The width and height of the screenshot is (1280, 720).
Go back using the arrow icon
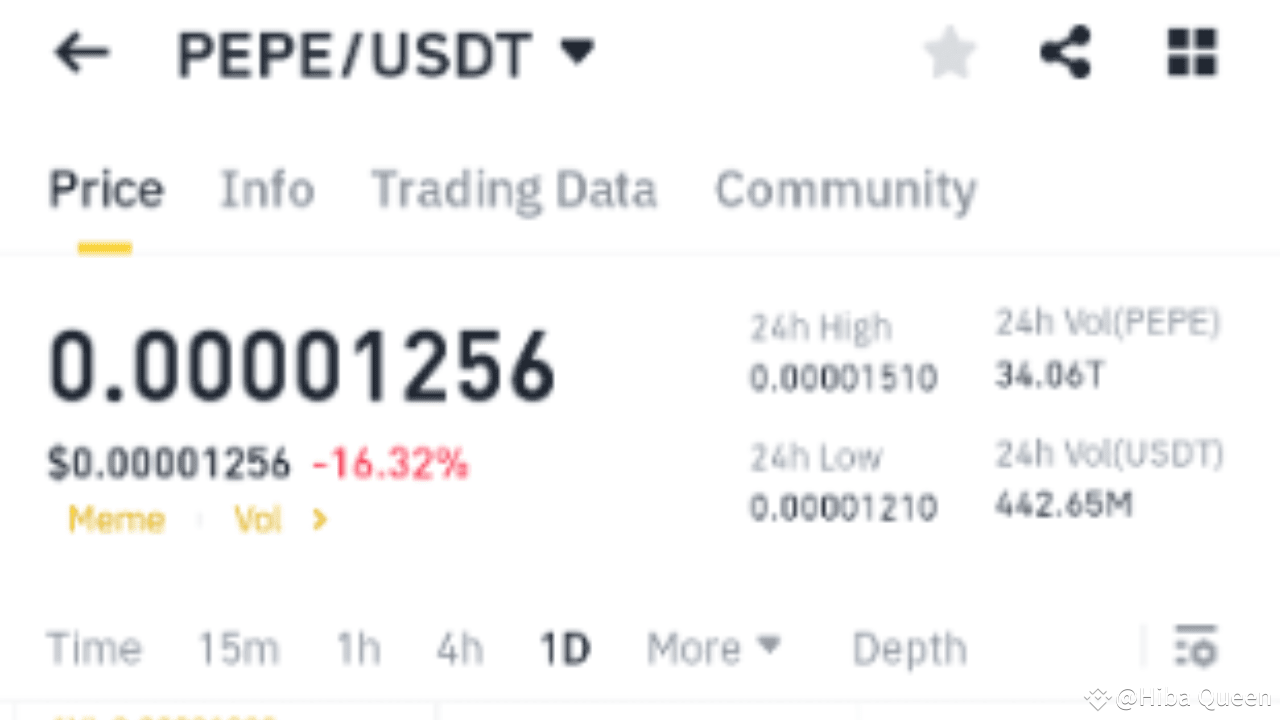click(80, 54)
